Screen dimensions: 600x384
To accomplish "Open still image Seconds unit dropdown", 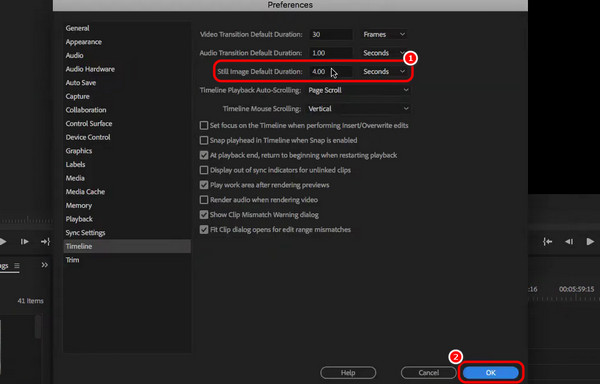I will click(384, 72).
